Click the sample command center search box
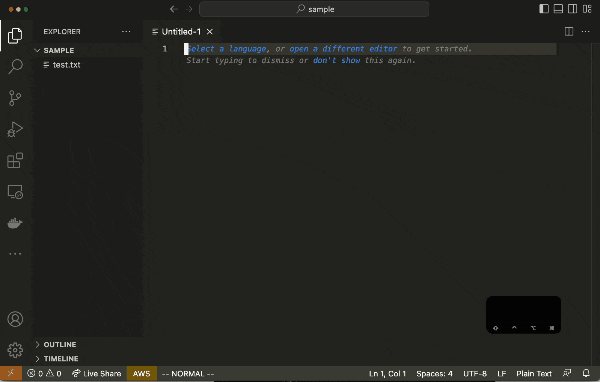Image resolution: width=600 pixels, height=382 pixels. (x=314, y=9)
